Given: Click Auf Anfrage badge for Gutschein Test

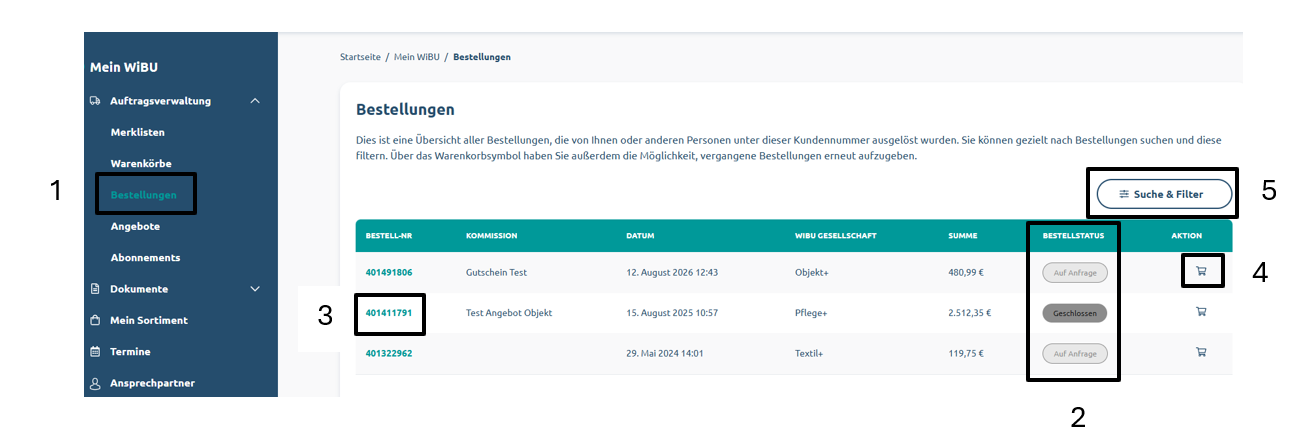Looking at the screenshot, I should (x=1075, y=272).
